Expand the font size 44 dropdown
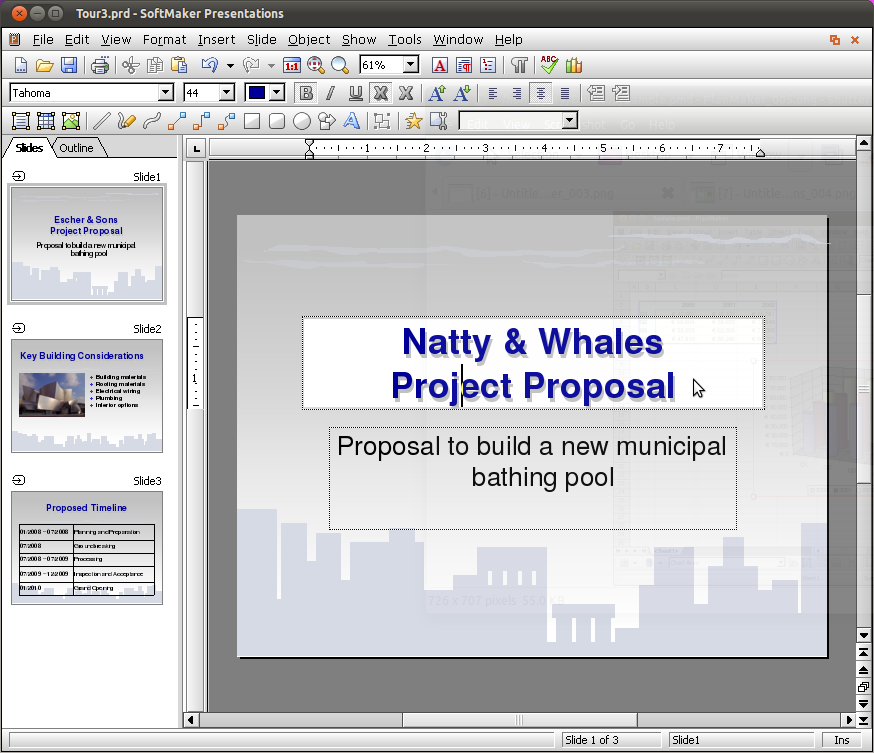The image size is (874, 753). click(x=226, y=93)
